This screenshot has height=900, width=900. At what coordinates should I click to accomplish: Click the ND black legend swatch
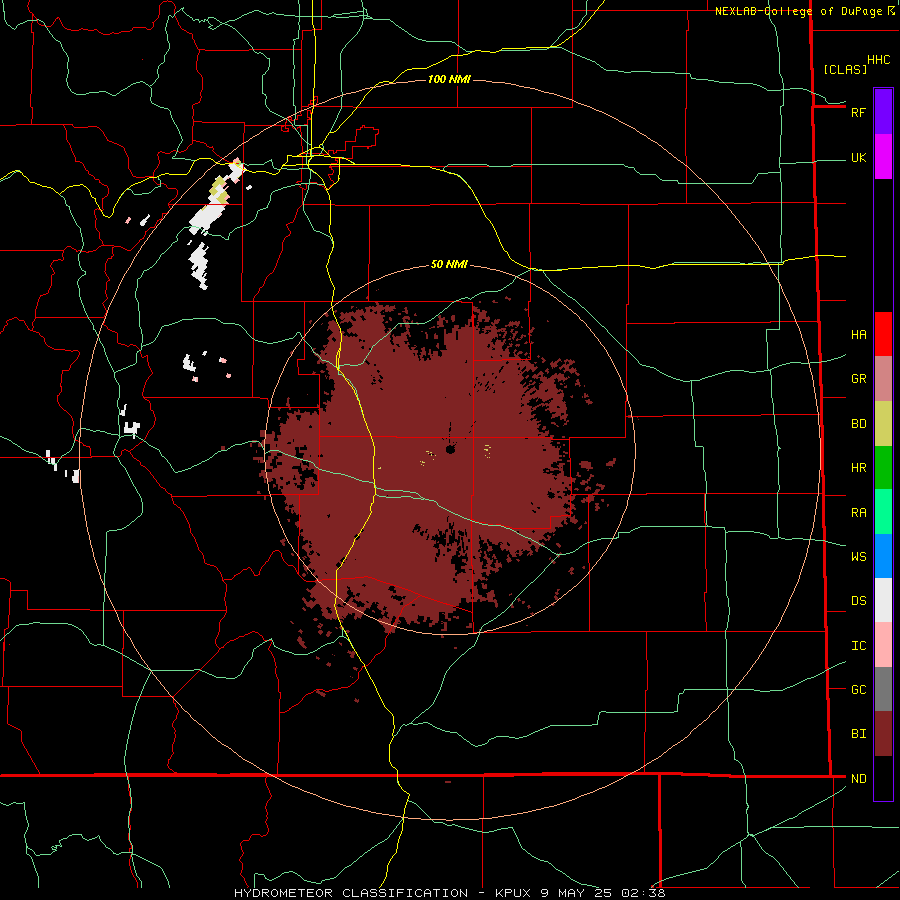[x=883, y=778]
